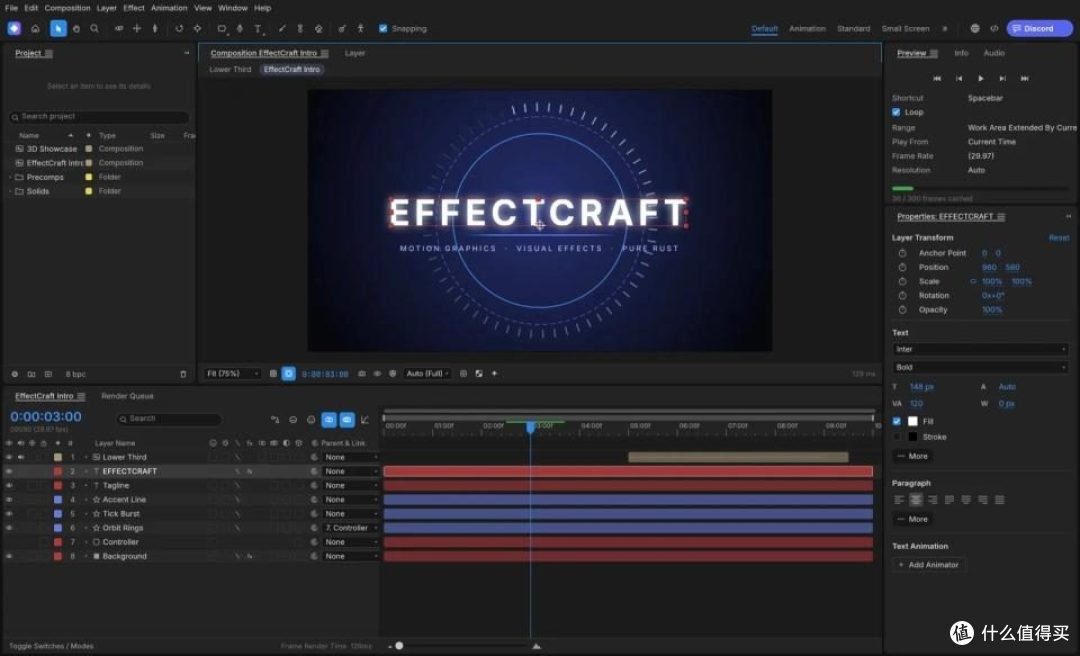Image resolution: width=1080 pixels, height=656 pixels.
Task: Select the Pen tool
Action: pyautogui.click(x=240, y=29)
